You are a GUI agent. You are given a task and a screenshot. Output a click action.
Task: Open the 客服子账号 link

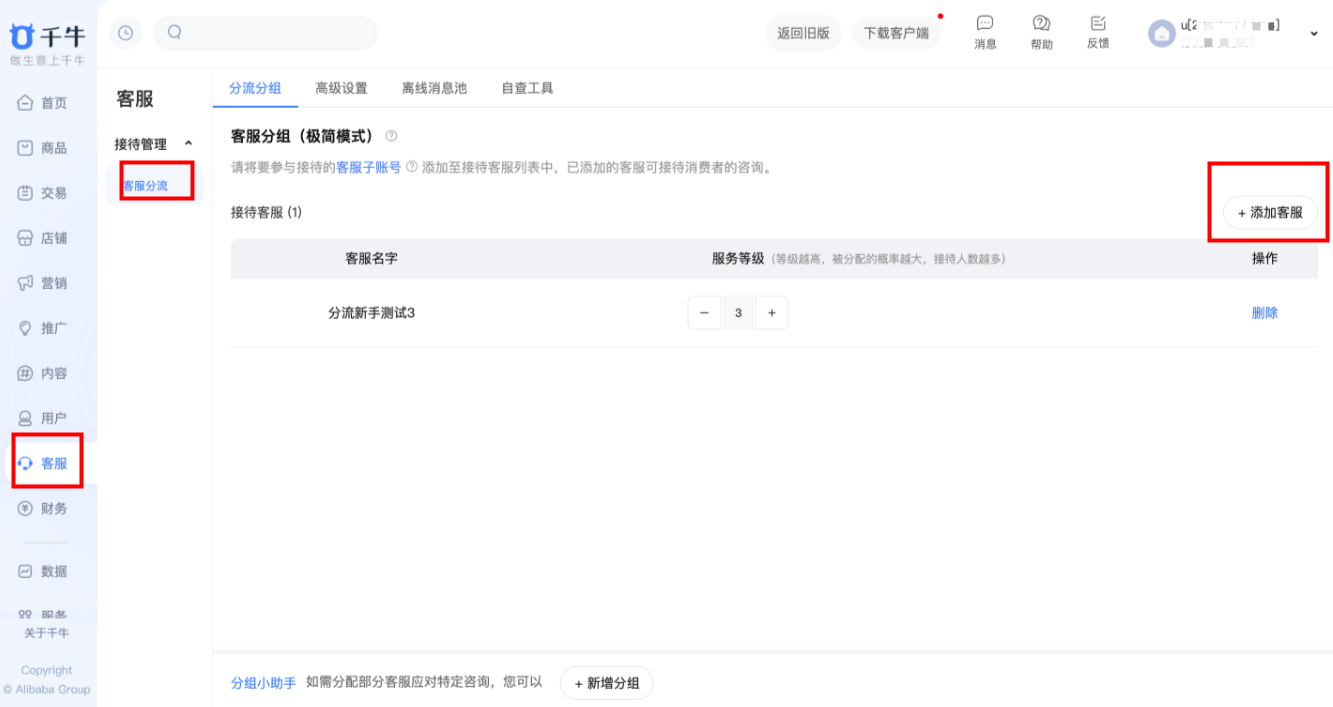[x=368, y=167]
